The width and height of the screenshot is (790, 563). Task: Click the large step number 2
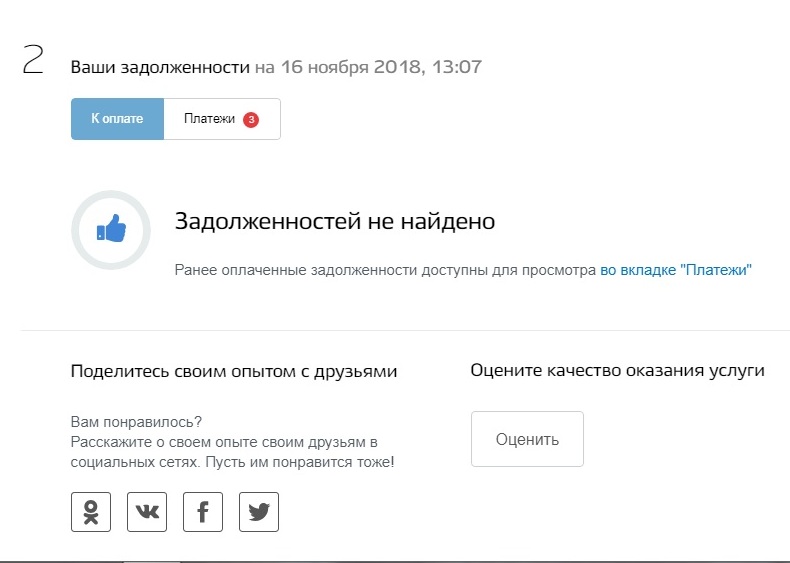click(33, 62)
